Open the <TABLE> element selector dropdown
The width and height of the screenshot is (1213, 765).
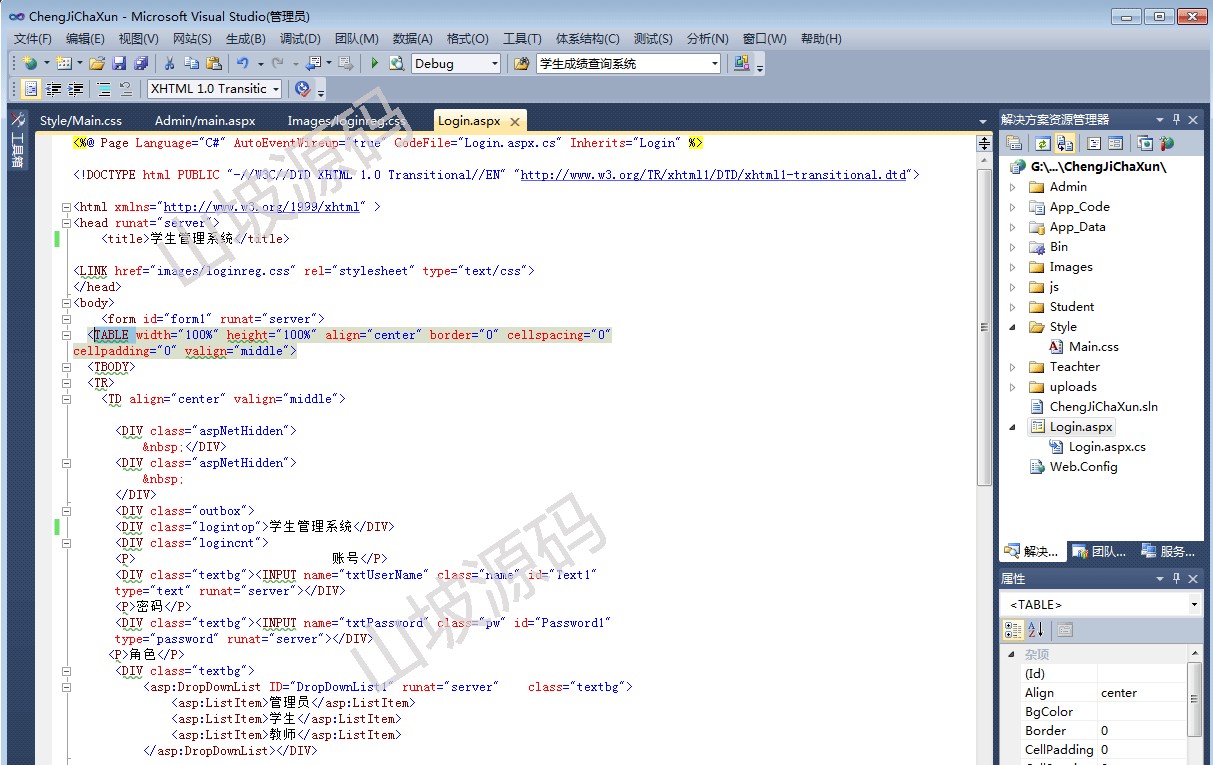pyautogui.click(x=1194, y=605)
